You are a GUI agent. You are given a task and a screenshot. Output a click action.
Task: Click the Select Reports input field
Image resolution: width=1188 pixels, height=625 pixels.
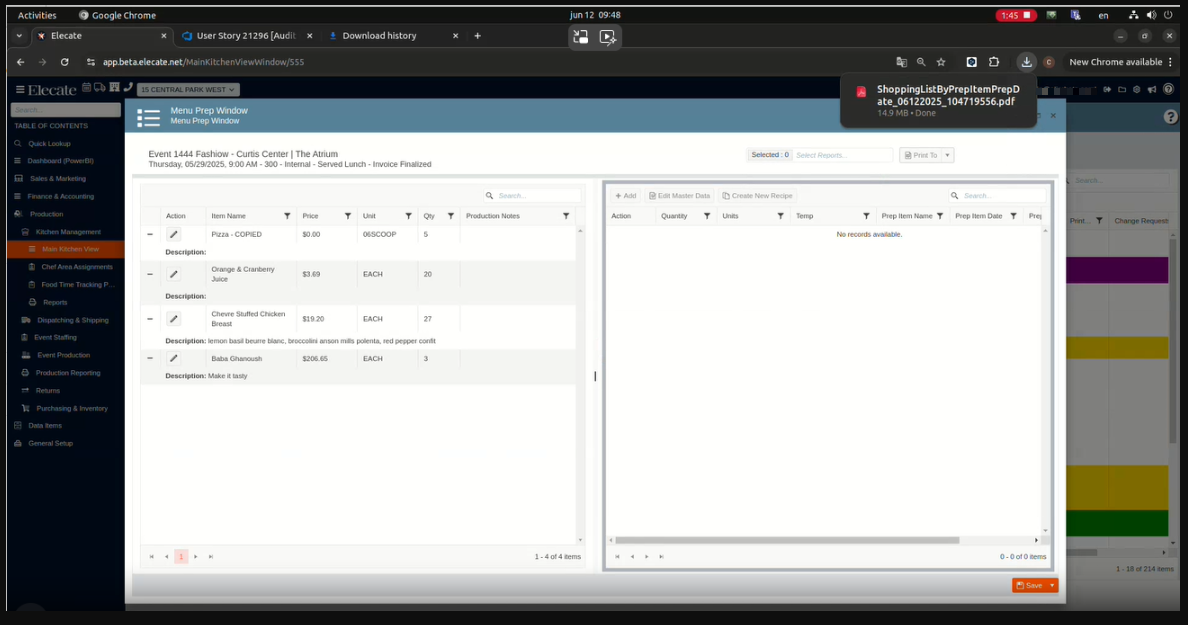pyautogui.click(x=842, y=155)
